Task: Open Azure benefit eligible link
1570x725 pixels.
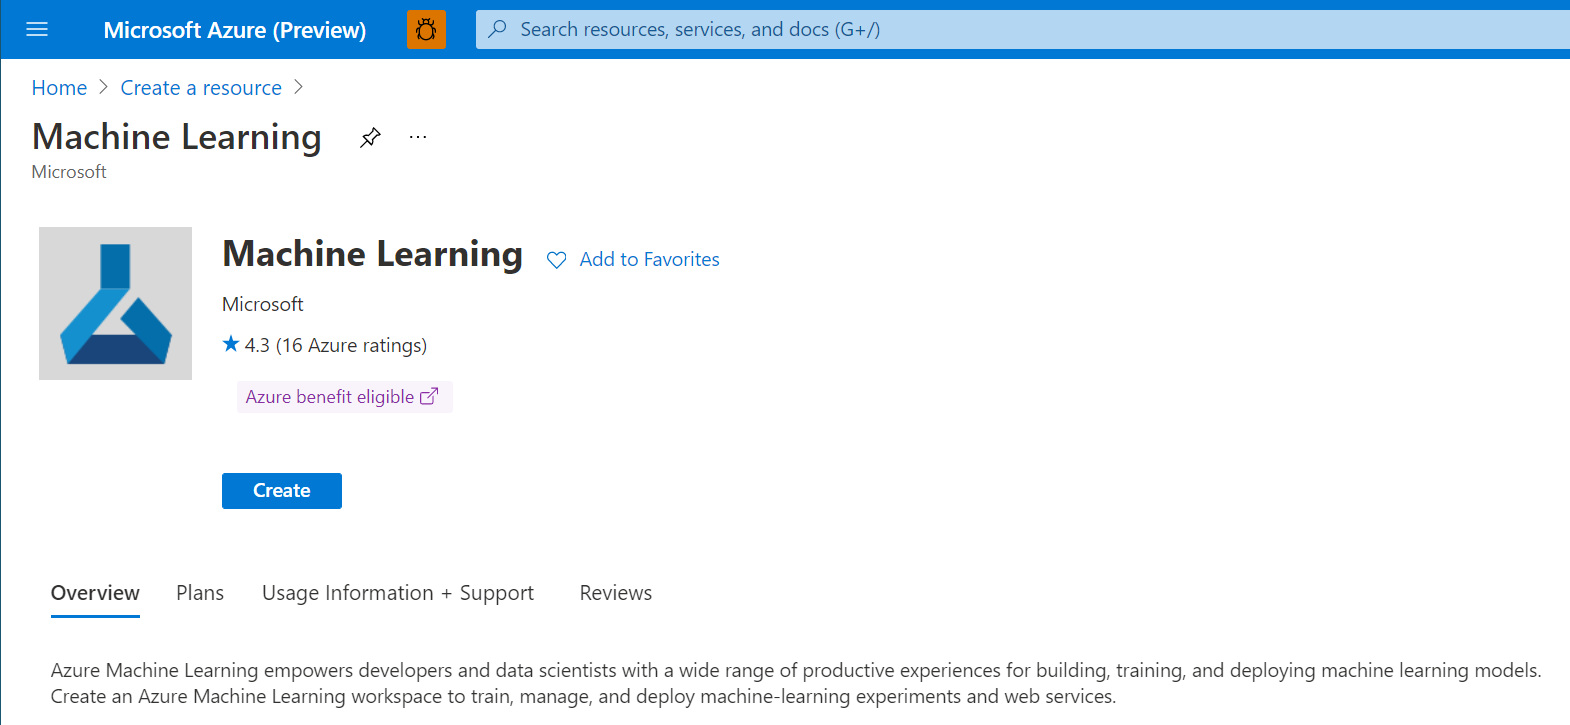Action: [x=329, y=397]
